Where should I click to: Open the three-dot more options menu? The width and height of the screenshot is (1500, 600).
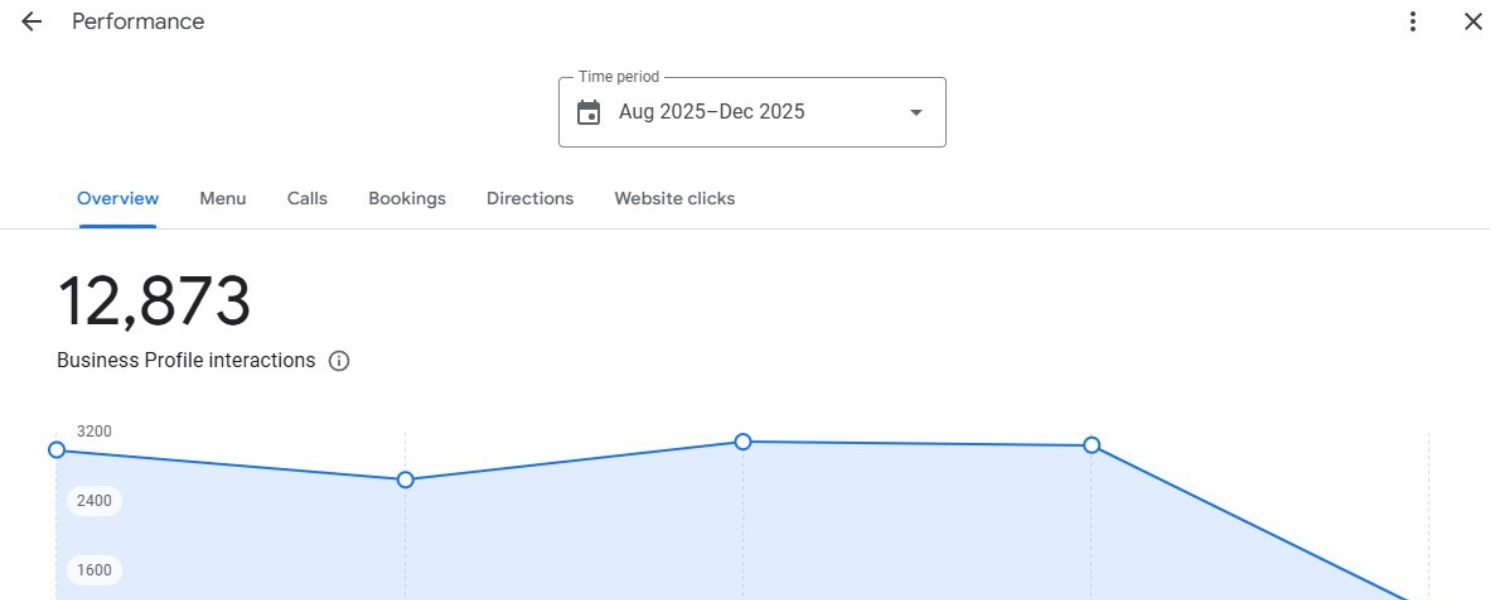[1412, 22]
